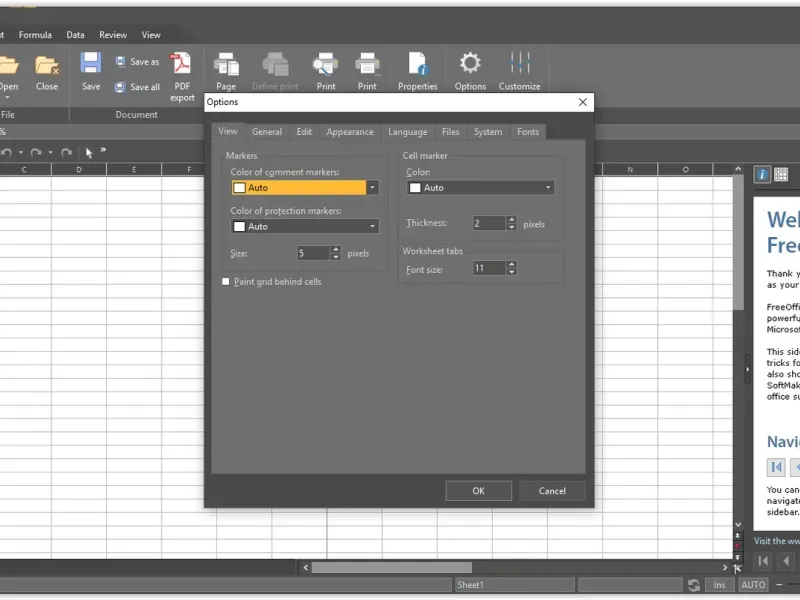Click the Open file icon in ribbon

[x=9, y=65]
